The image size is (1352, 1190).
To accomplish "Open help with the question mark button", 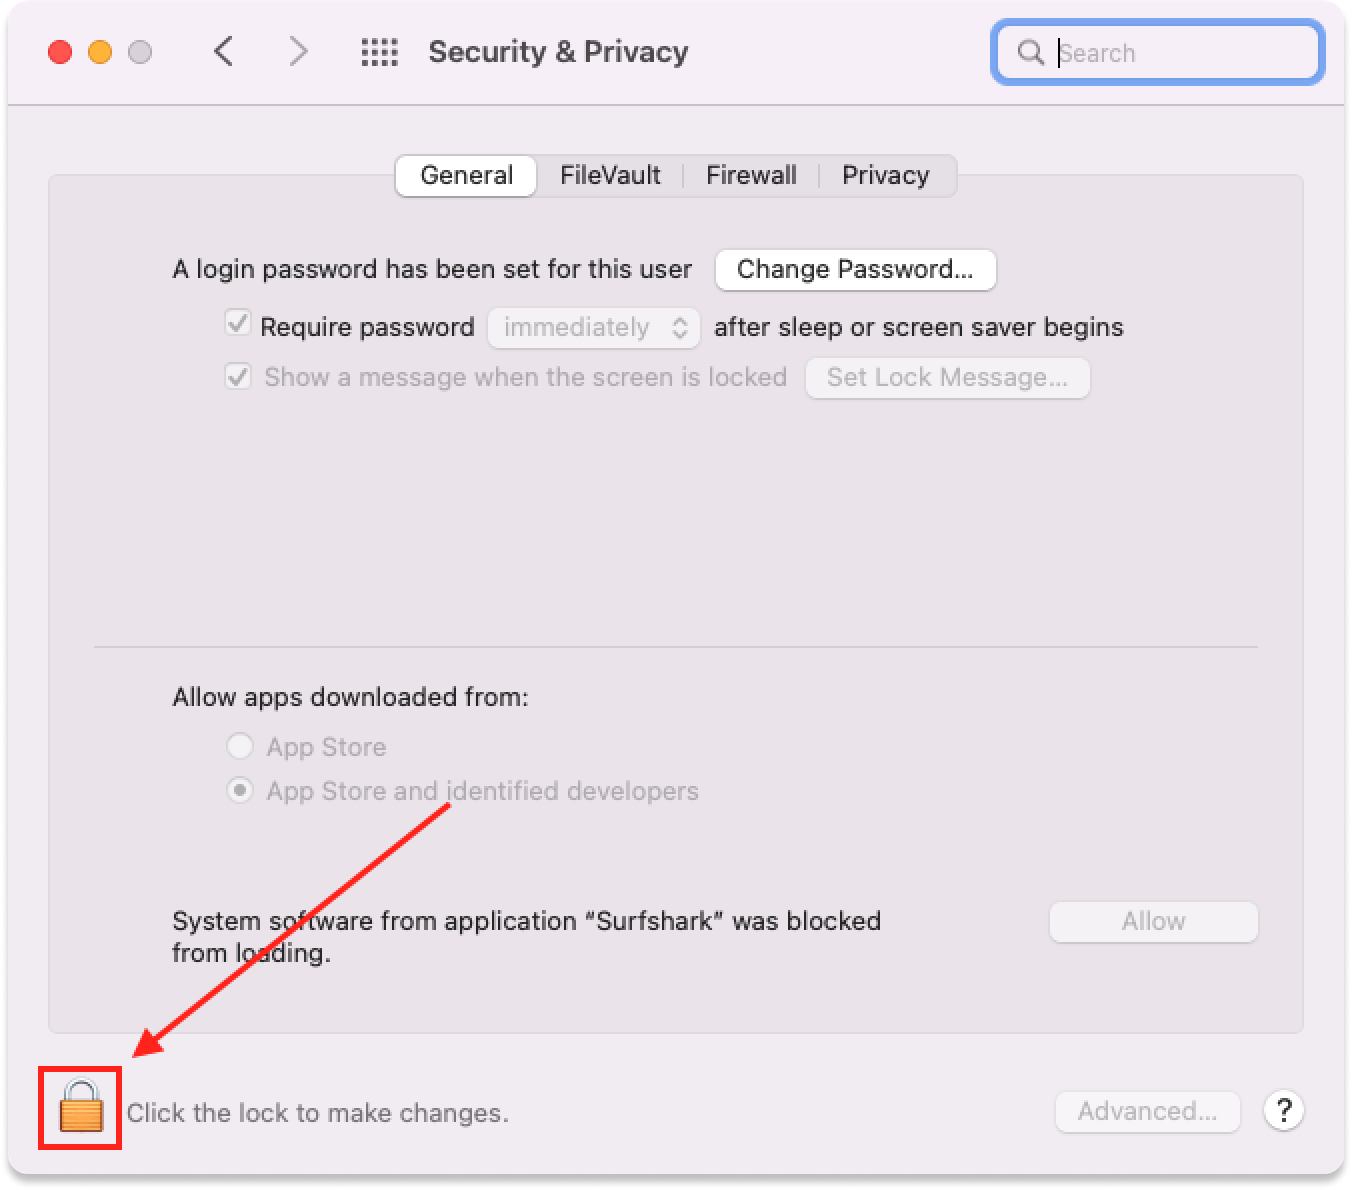I will (x=1283, y=1110).
